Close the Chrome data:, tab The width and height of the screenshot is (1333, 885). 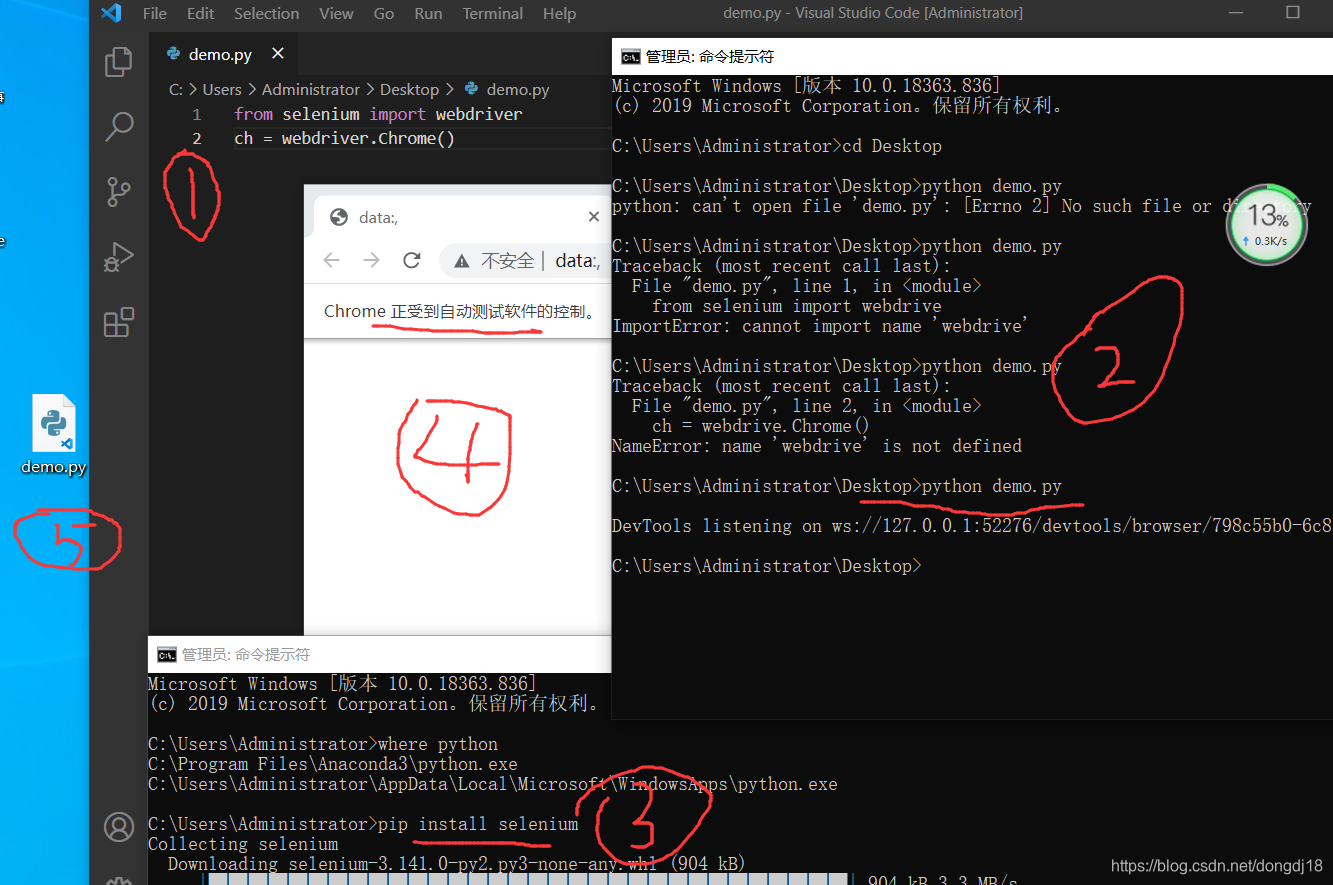point(594,217)
